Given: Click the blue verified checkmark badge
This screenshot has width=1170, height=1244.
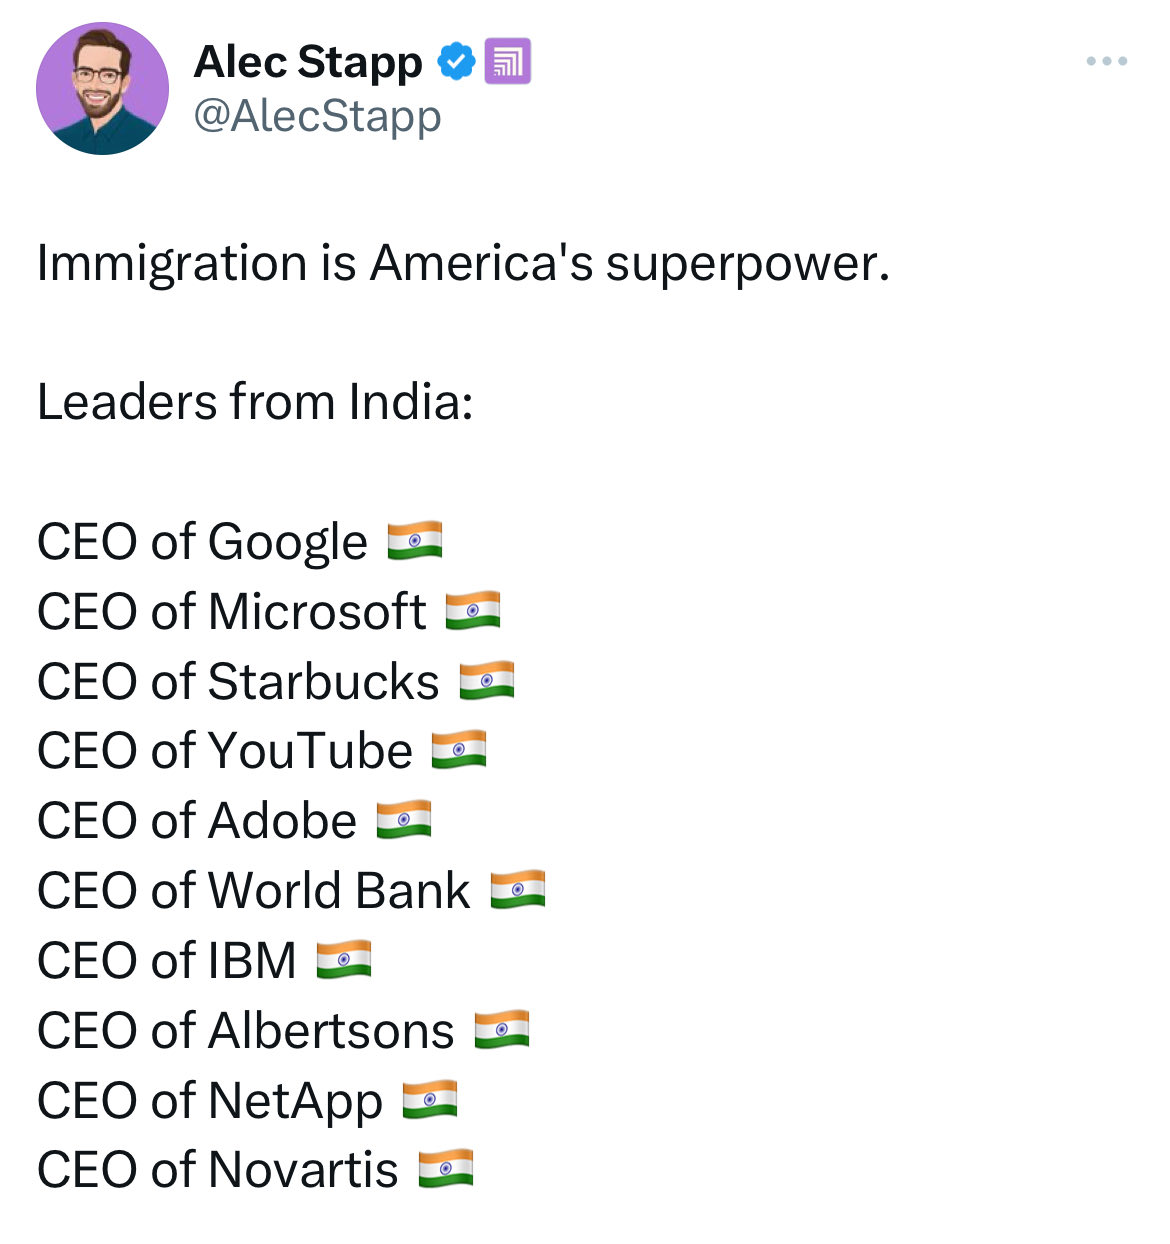Looking at the screenshot, I should click(x=456, y=62).
